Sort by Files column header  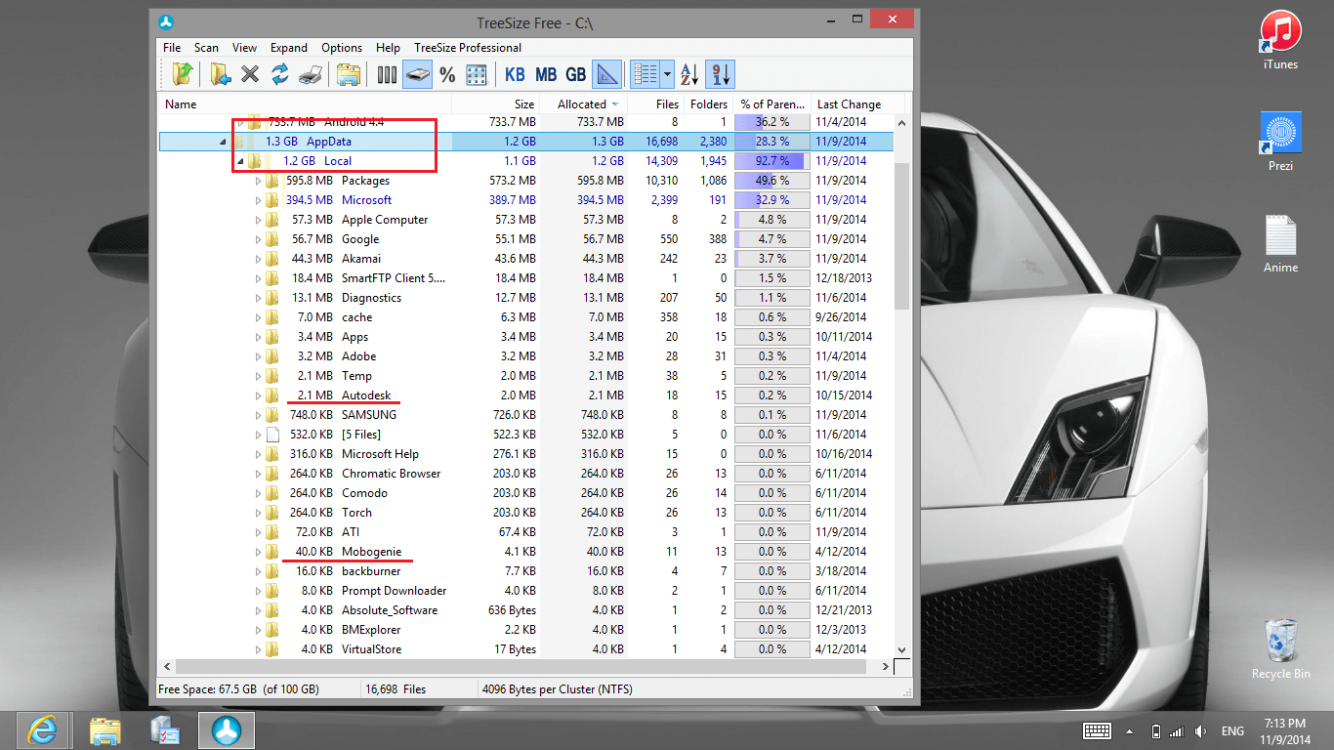click(x=656, y=104)
